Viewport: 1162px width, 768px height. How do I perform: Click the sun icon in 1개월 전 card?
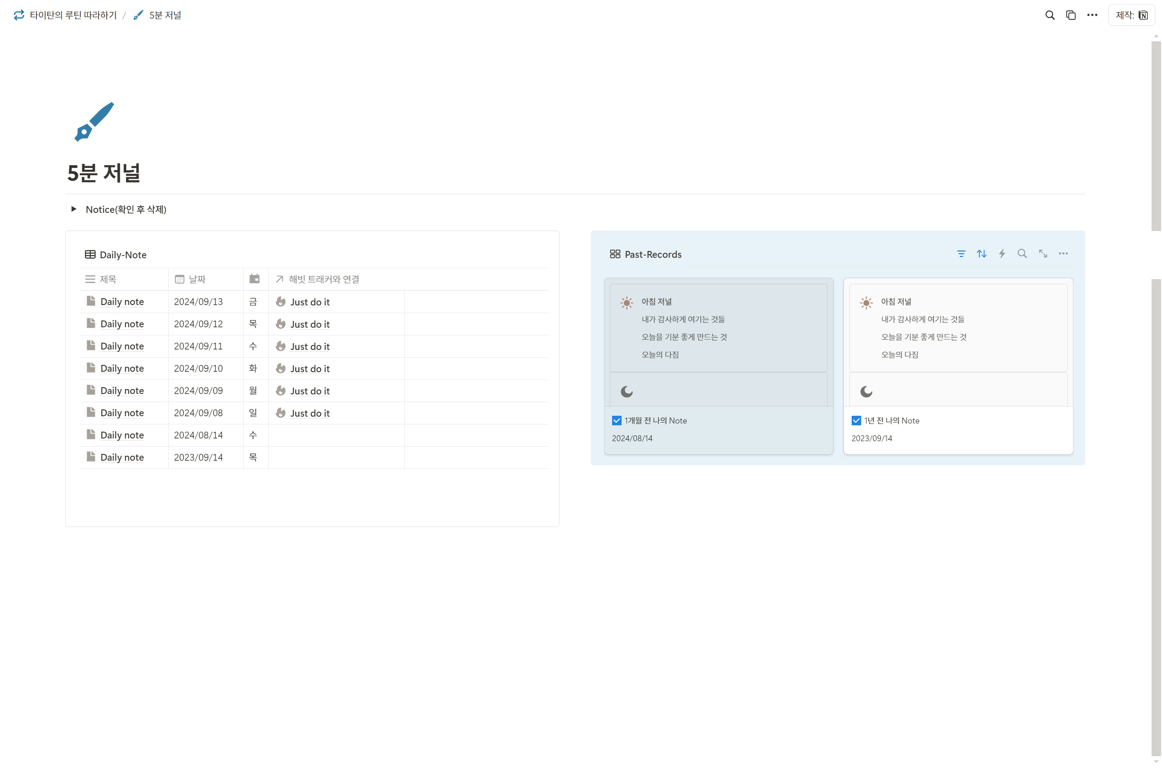(627, 302)
